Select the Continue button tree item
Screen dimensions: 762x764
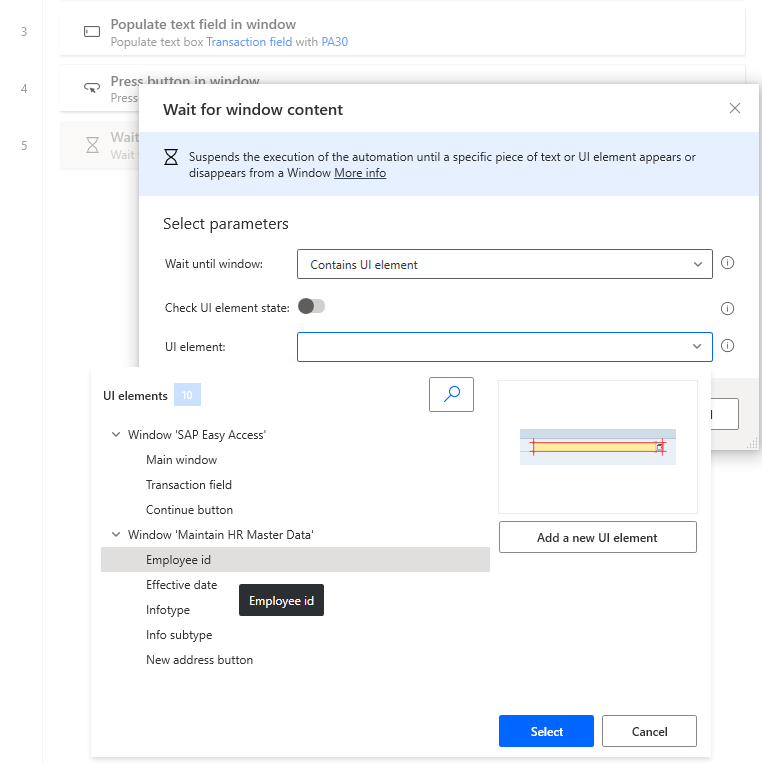[295, 510]
